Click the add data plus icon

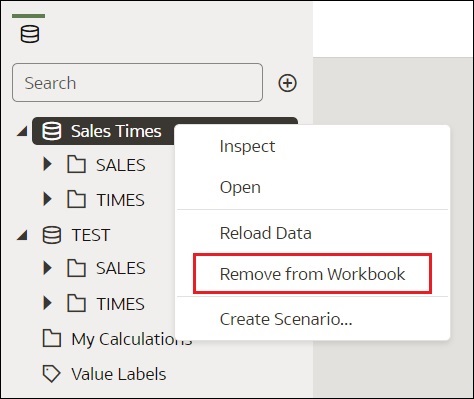click(x=287, y=83)
